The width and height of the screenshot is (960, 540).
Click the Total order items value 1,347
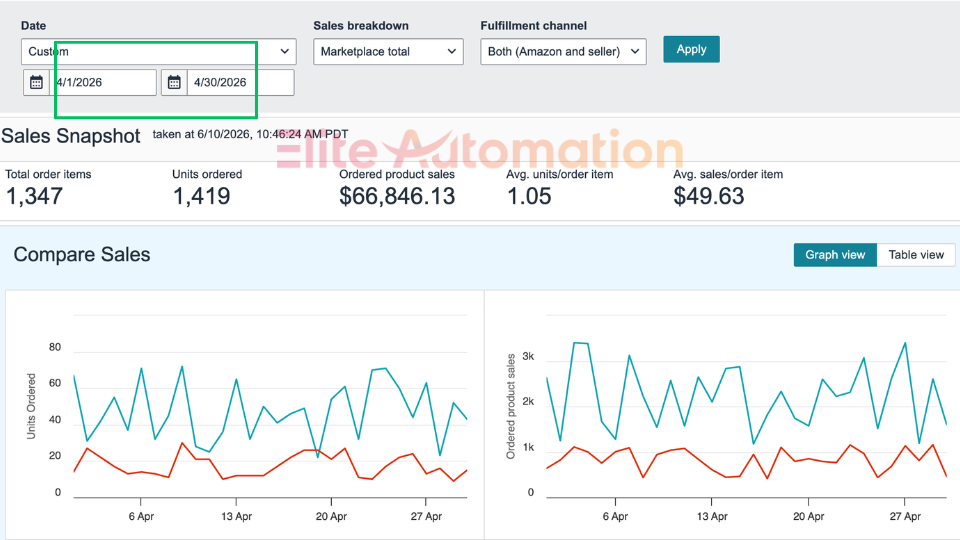click(34, 197)
